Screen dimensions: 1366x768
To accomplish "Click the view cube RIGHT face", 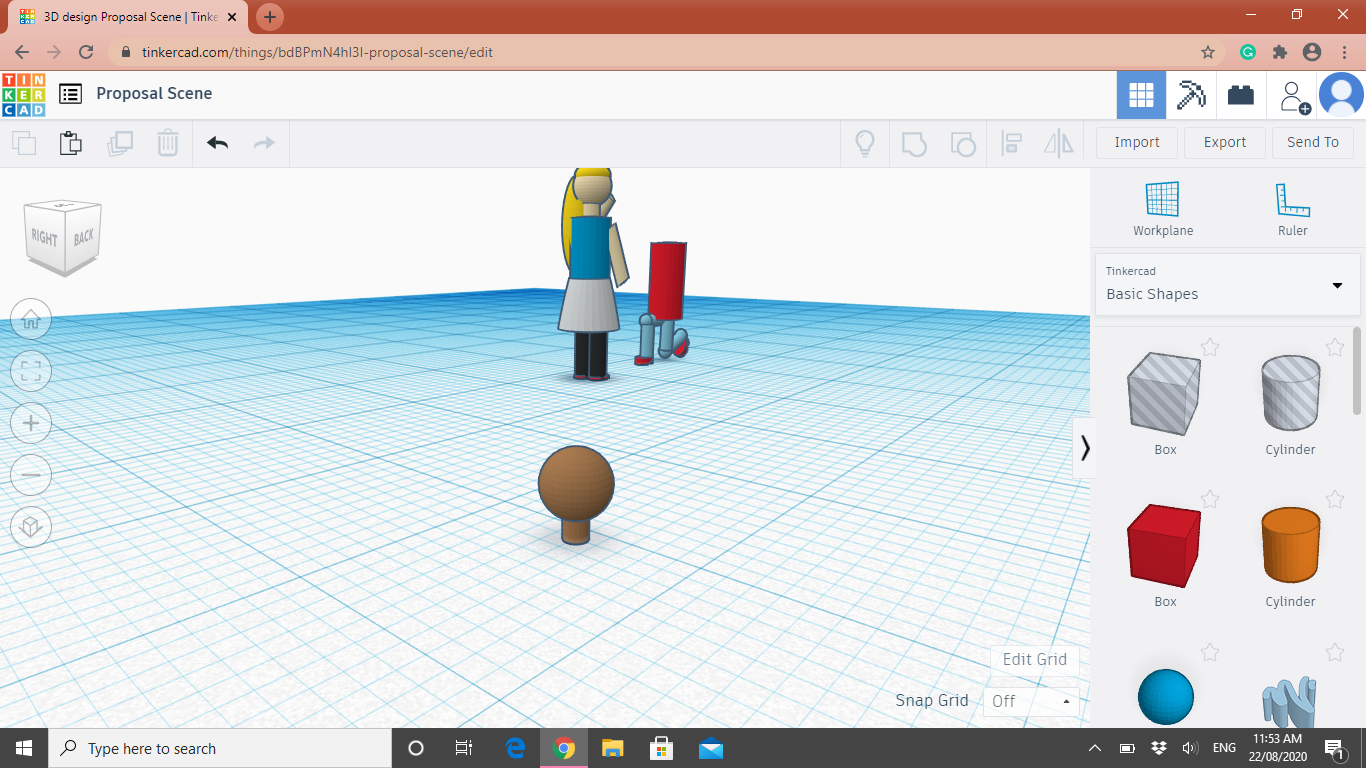I will pyautogui.click(x=44, y=238).
